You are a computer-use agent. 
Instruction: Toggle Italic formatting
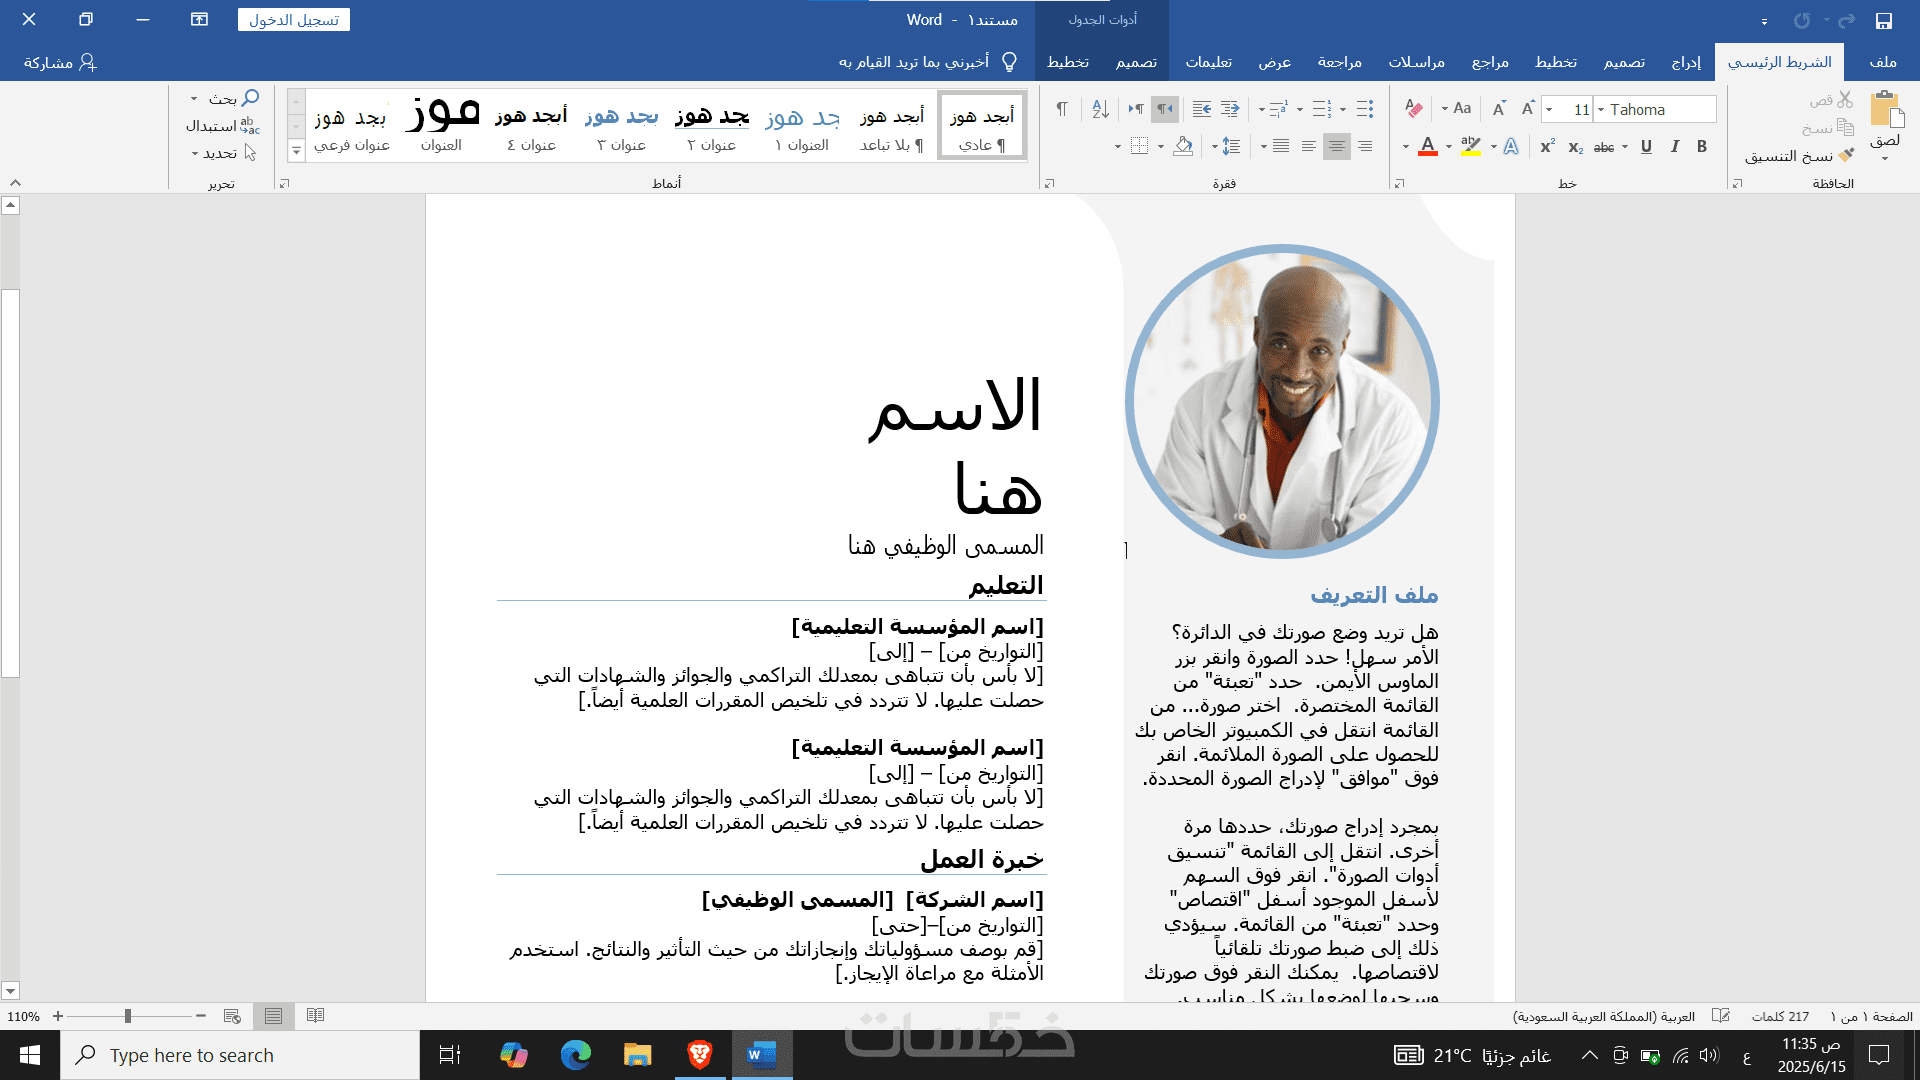(x=1675, y=147)
